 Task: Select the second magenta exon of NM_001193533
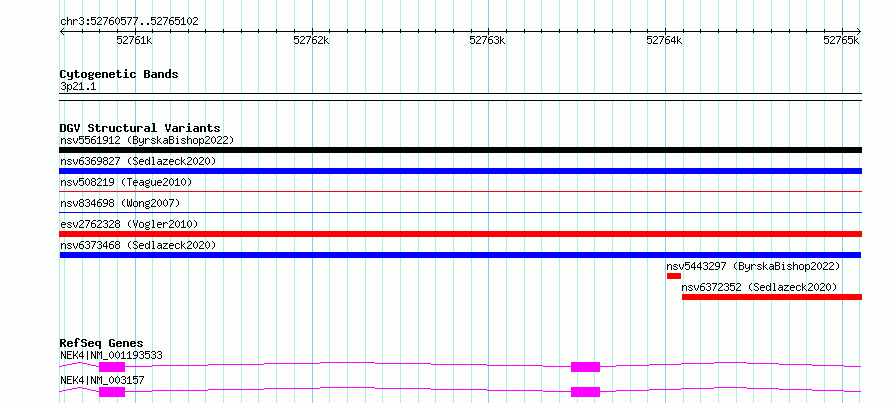tap(585, 367)
